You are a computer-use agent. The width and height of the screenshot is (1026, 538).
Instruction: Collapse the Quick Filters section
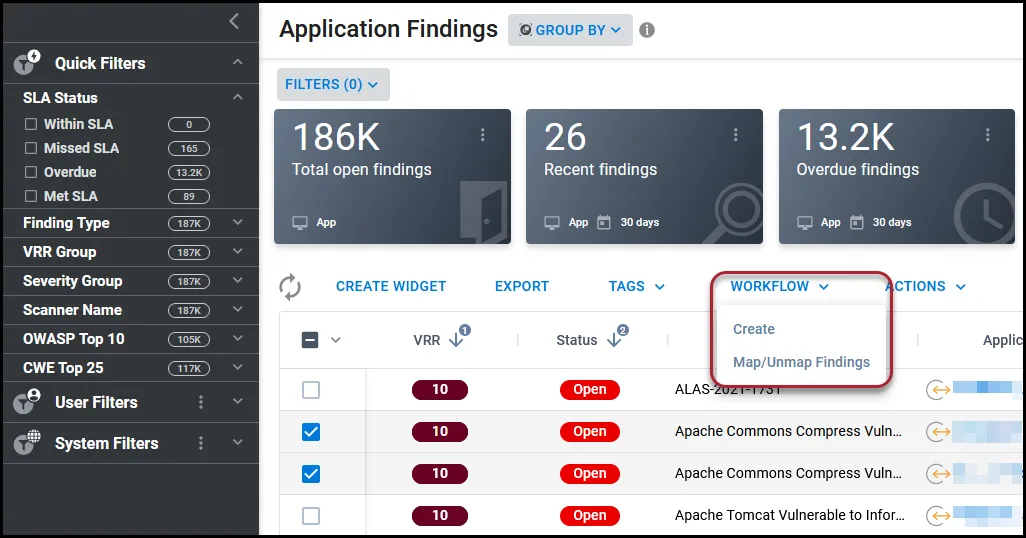click(x=238, y=62)
